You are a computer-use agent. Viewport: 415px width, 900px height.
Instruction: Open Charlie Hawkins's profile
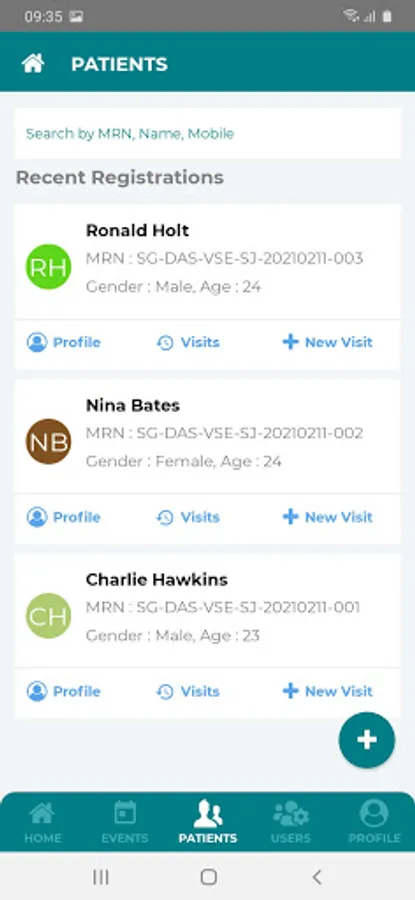[x=64, y=692]
